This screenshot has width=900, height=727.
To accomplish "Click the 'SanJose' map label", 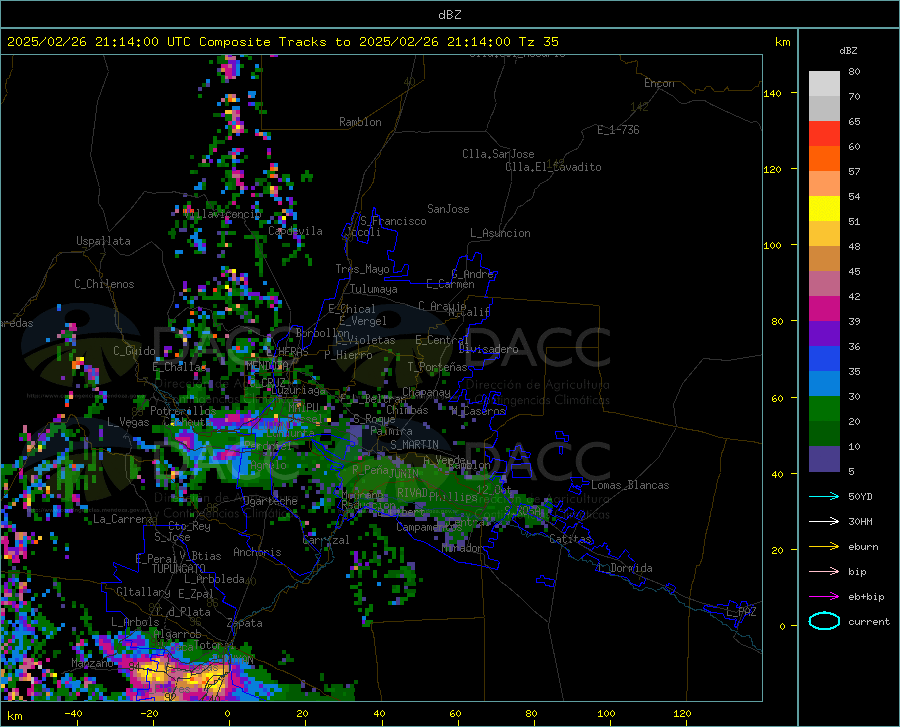I will [x=448, y=209].
